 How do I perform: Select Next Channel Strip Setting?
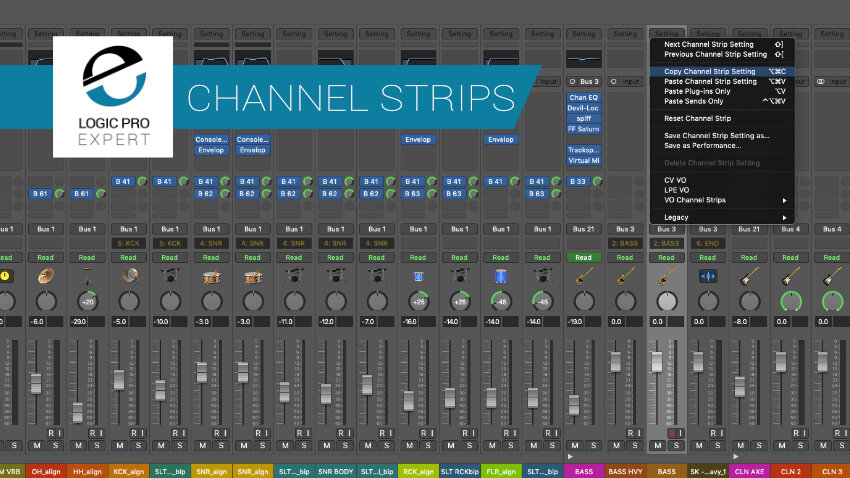[x=722, y=44]
